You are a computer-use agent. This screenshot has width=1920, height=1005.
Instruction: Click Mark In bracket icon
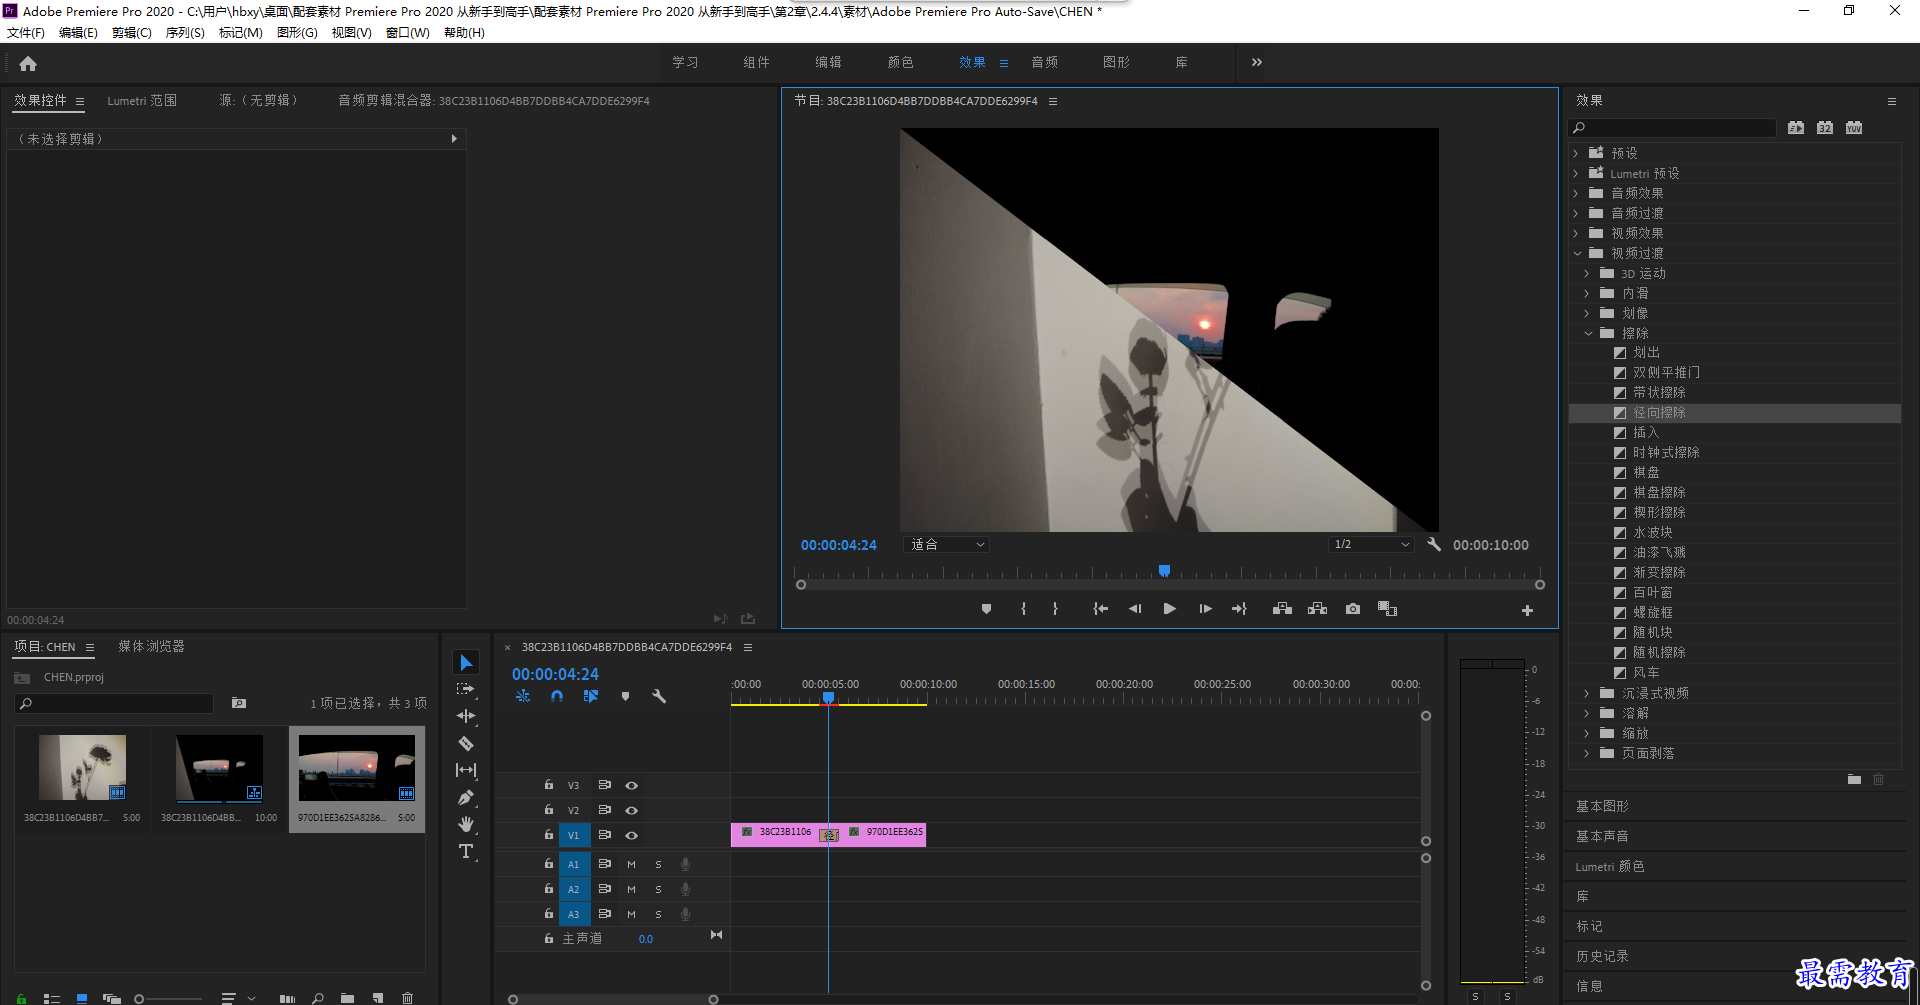point(1023,609)
